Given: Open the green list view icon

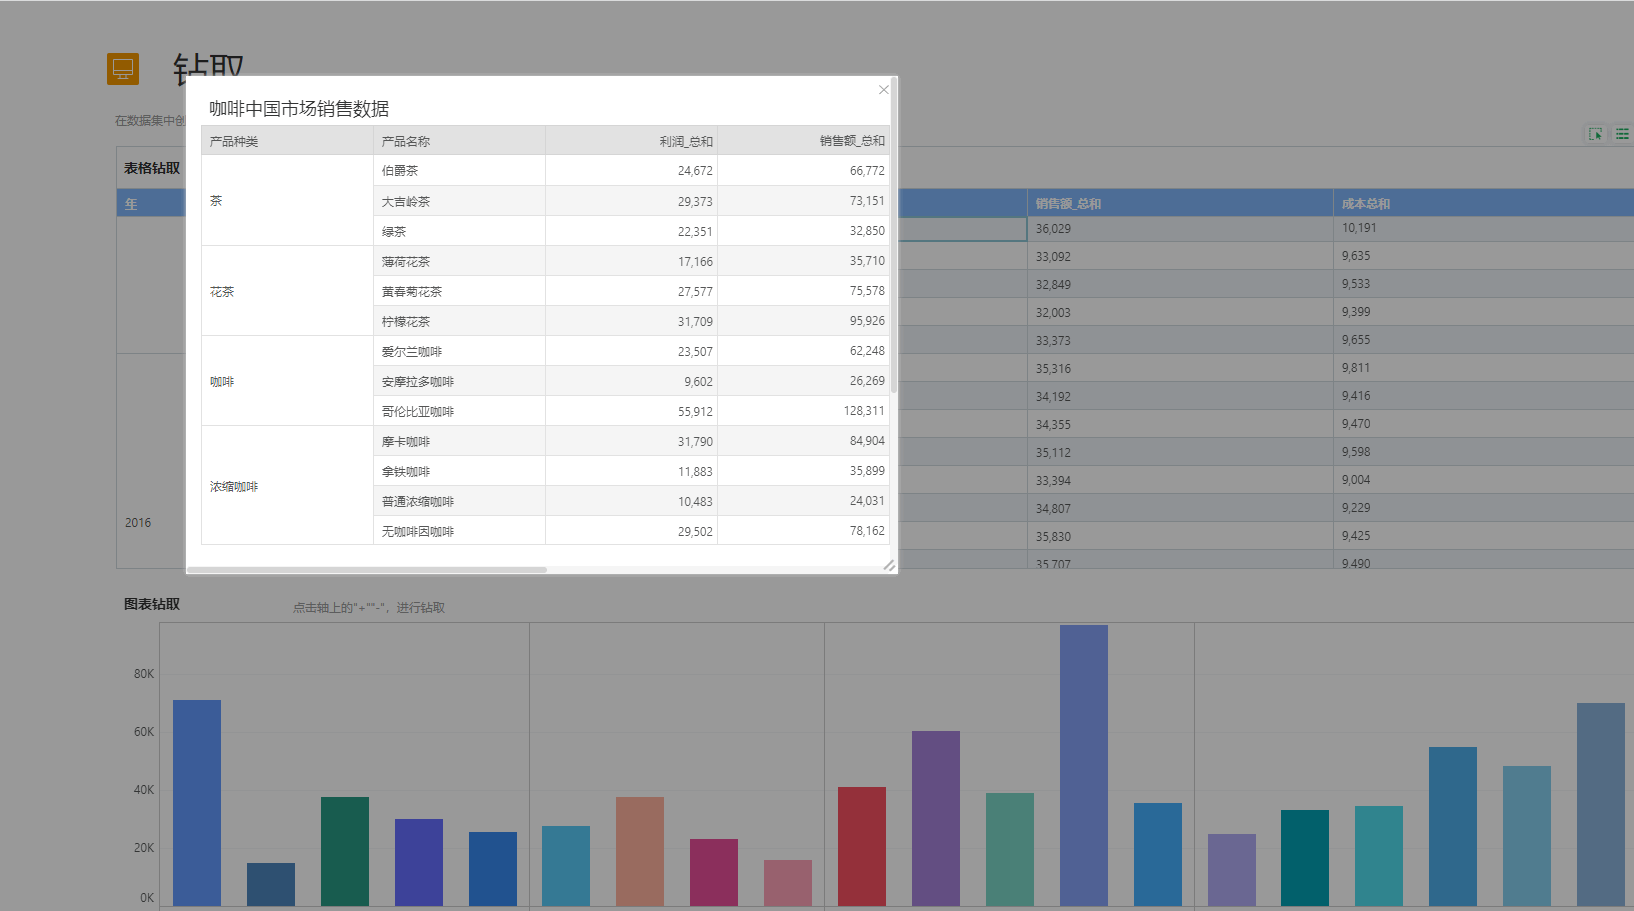Looking at the screenshot, I should [x=1622, y=134].
